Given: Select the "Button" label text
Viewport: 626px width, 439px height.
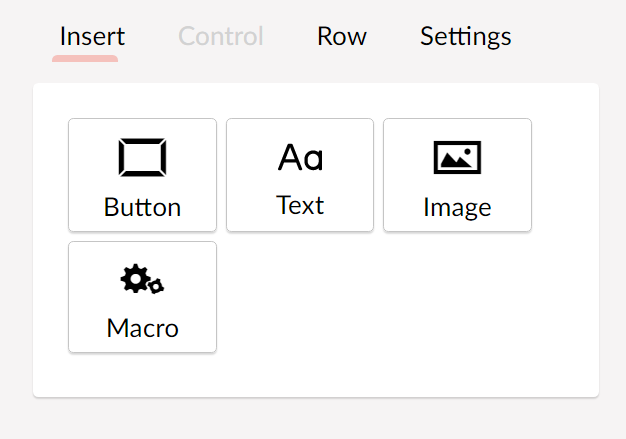Looking at the screenshot, I should [143, 207].
